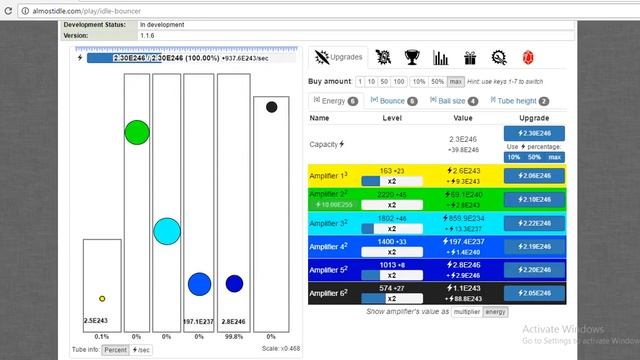This screenshot has height=360, width=640.
Task: Click Amplifier 1 x2 progress bar
Action: click(392, 181)
